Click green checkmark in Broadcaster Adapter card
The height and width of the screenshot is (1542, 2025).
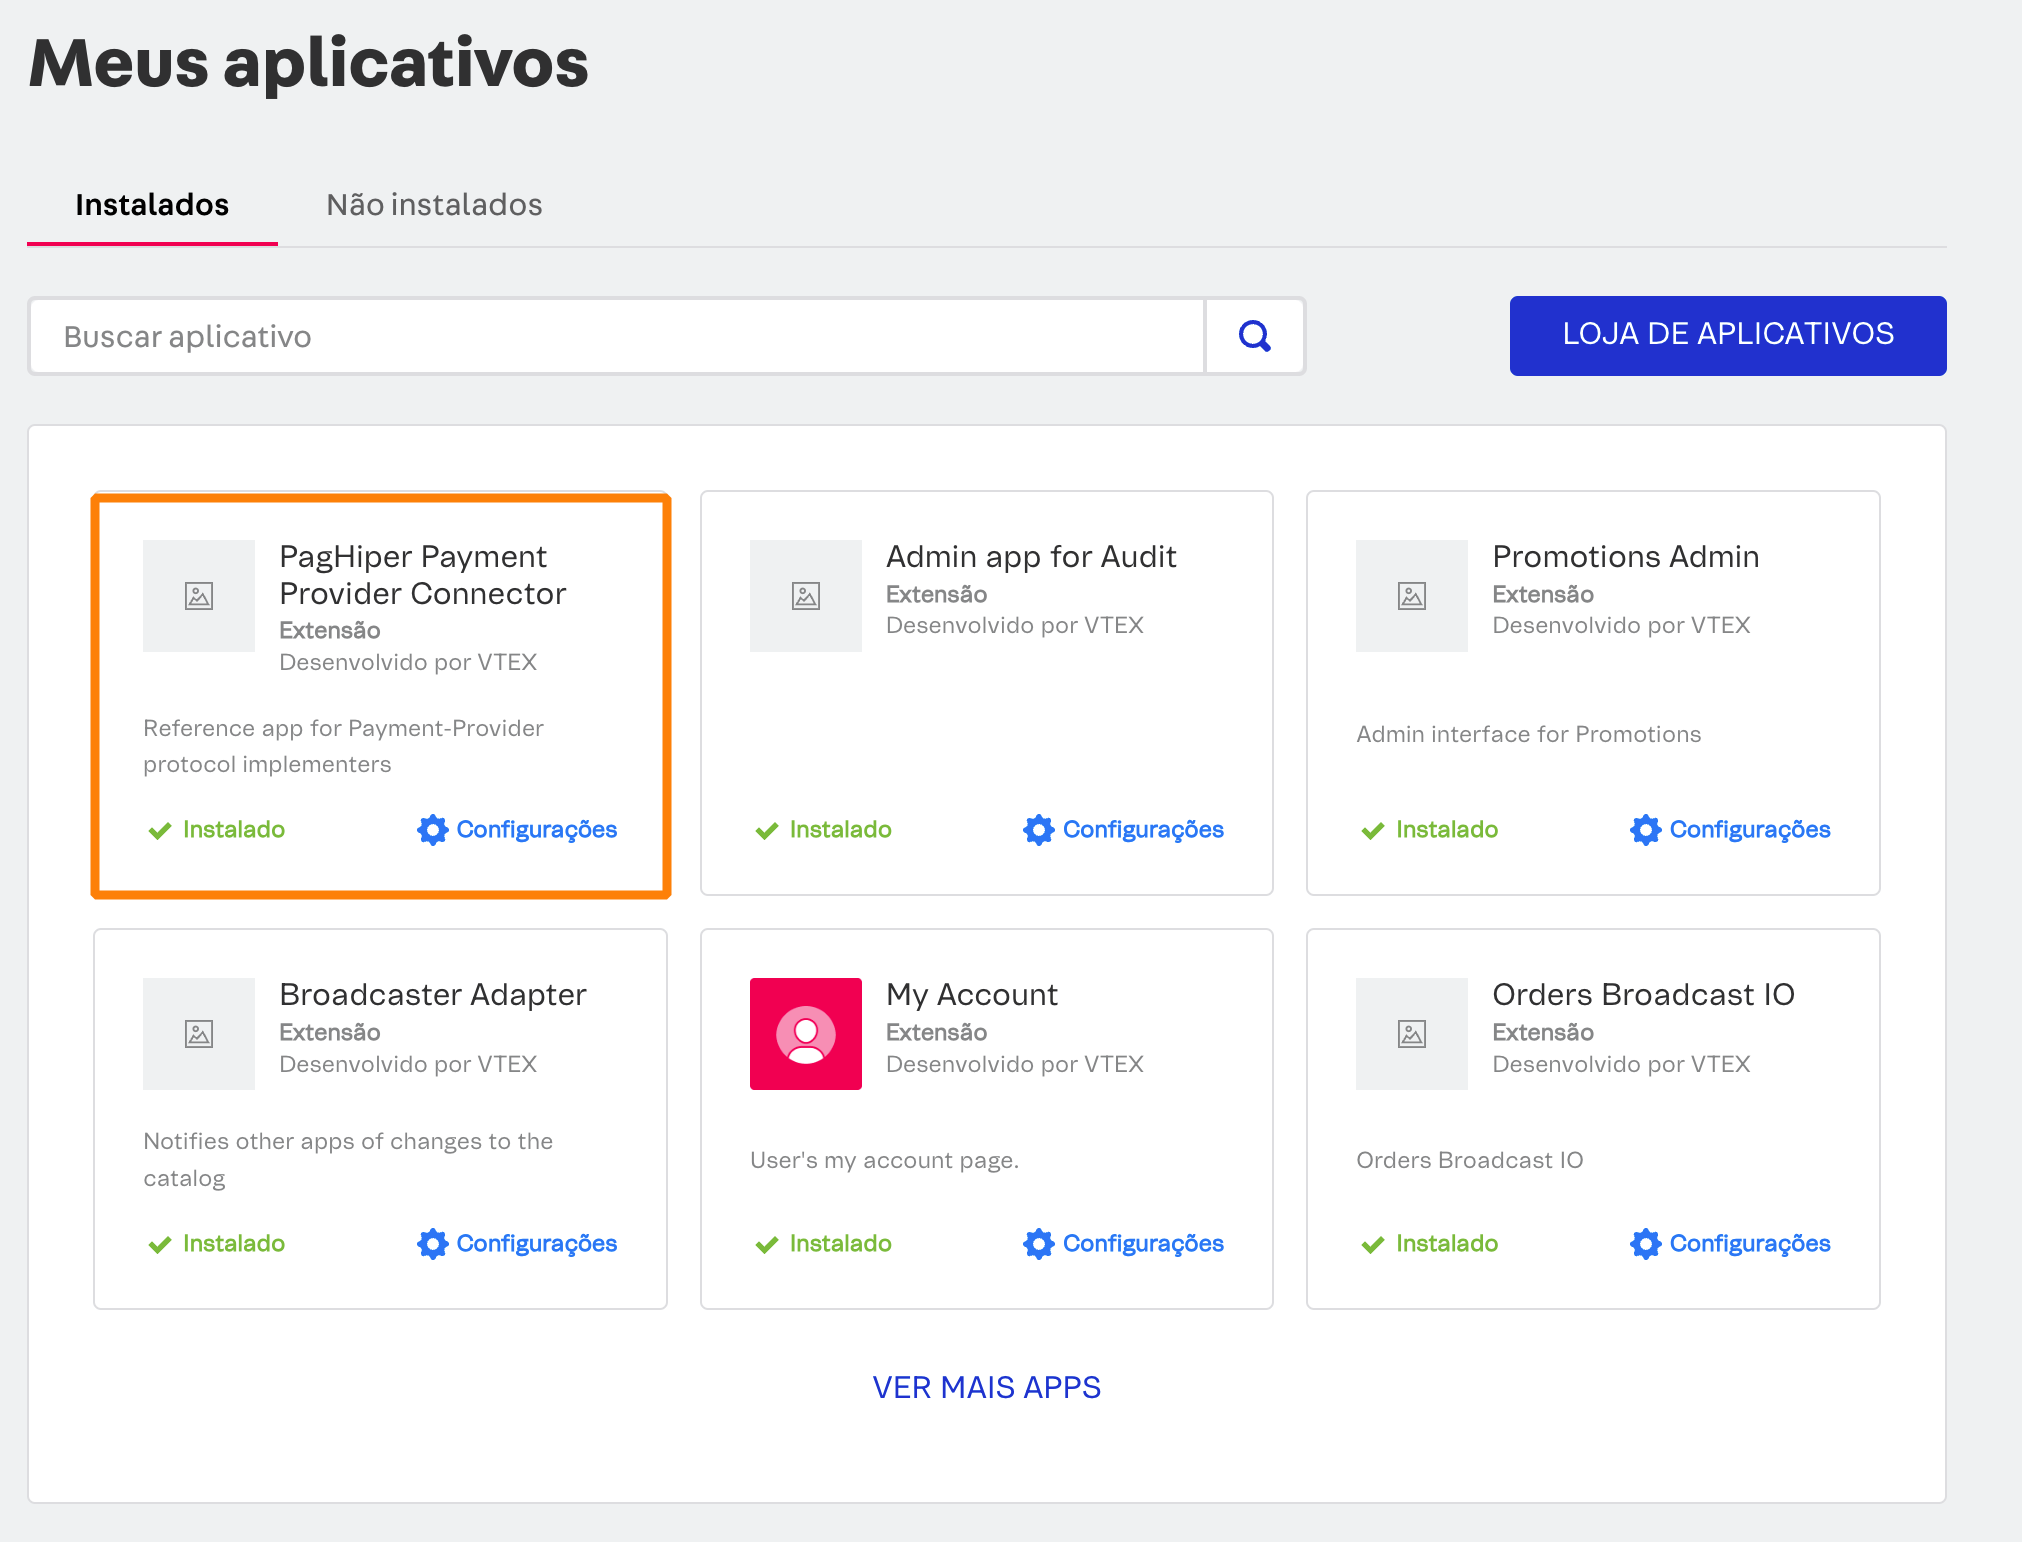coord(160,1245)
